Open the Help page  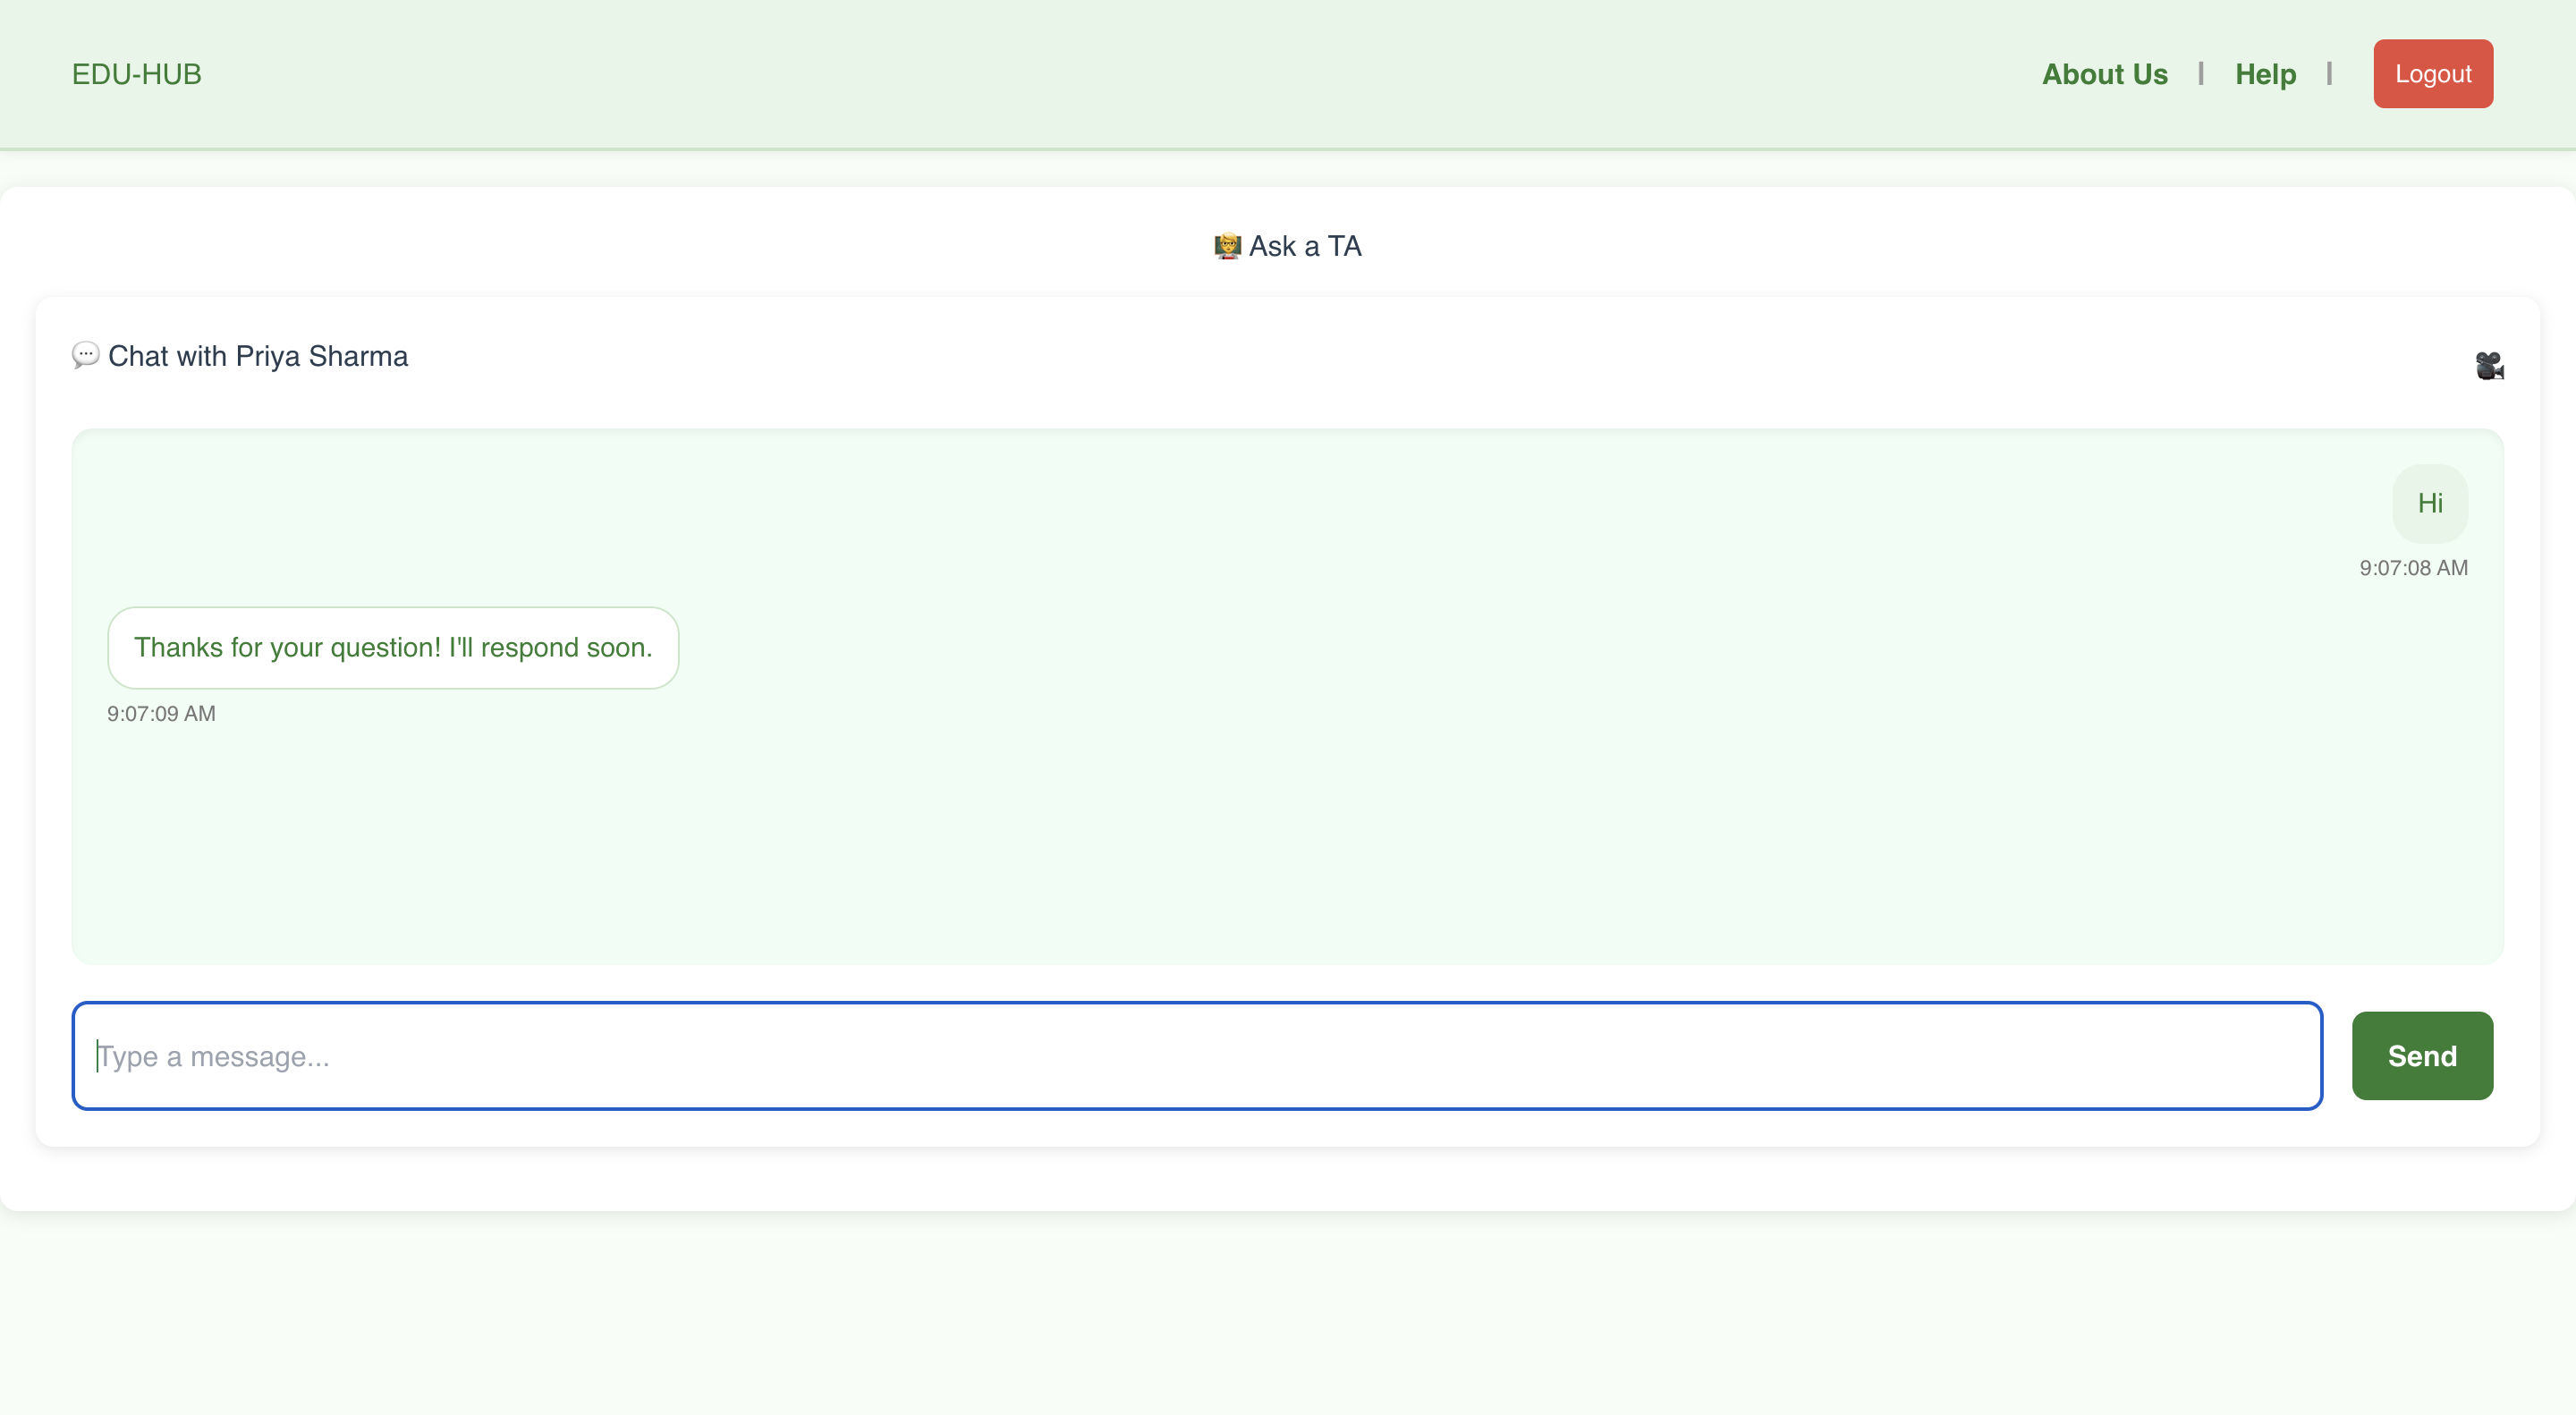2265,74
